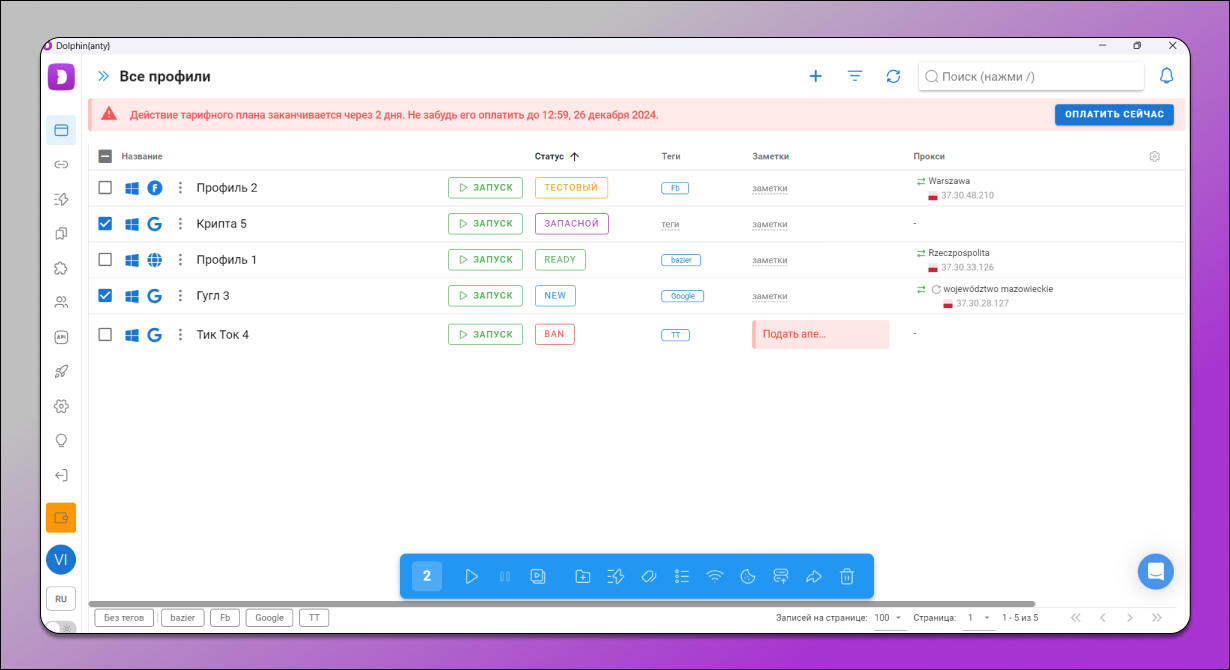The width and height of the screenshot is (1230, 670).
Task: Open the API section in the sidebar
Action: pos(61,337)
